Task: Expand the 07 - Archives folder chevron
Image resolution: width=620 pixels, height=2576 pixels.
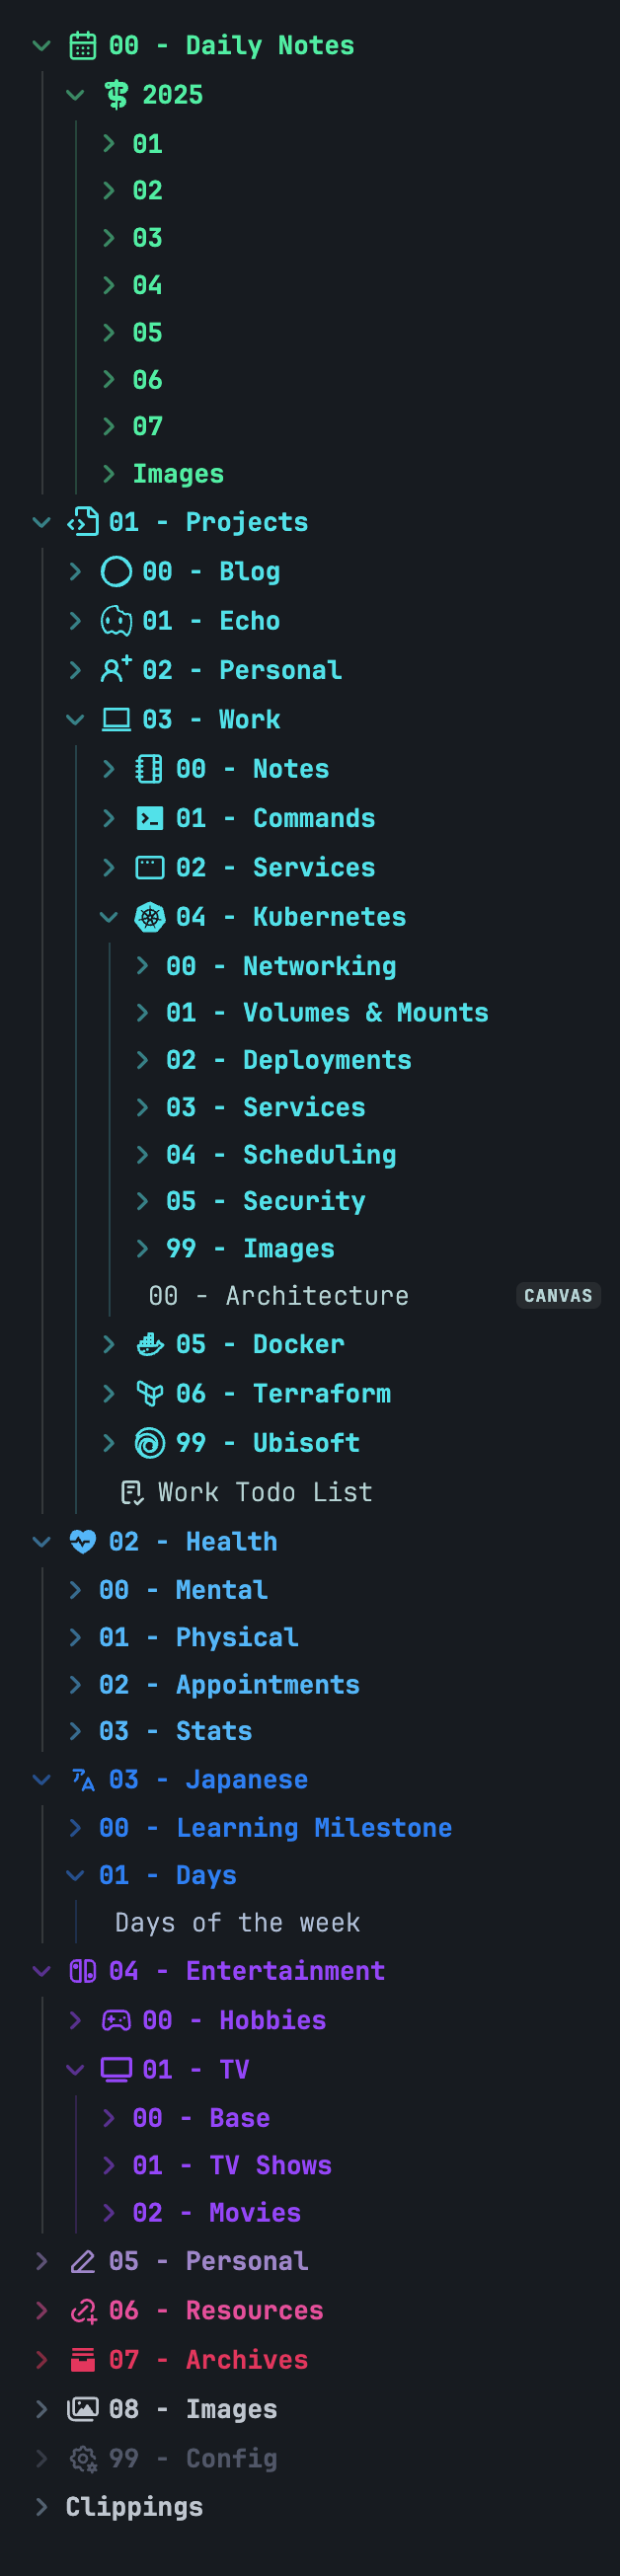Action: click(x=41, y=2359)
